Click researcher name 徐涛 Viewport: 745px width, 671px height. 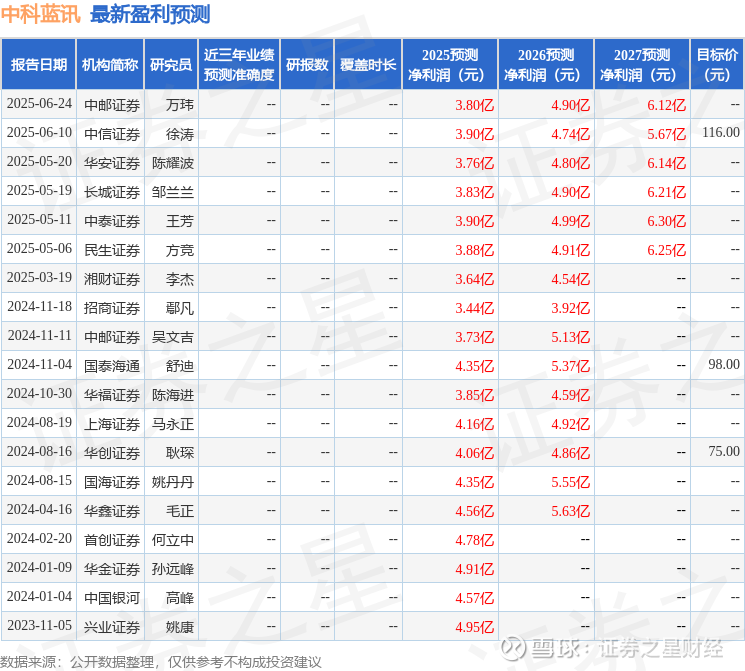tap(180, 134)
